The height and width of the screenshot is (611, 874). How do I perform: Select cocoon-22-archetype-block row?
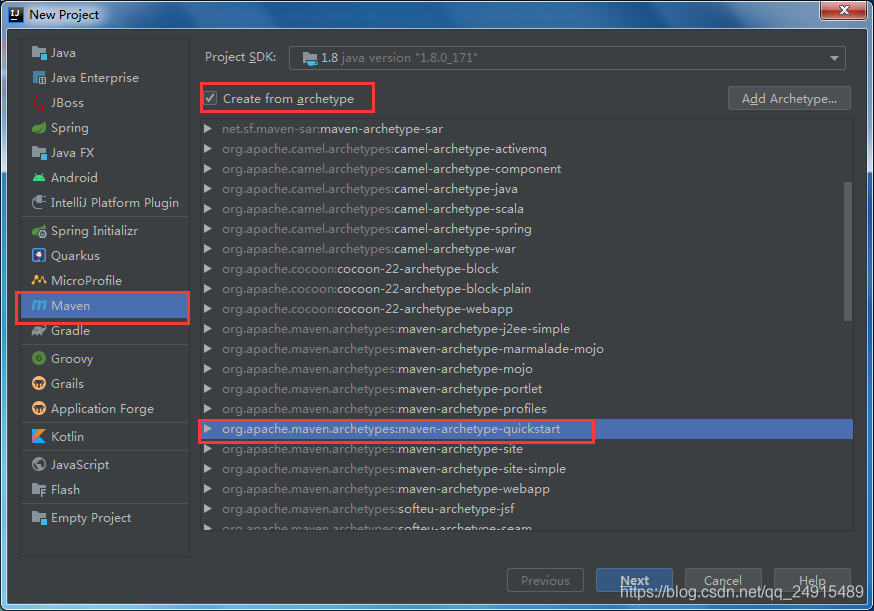click(527, 269)
